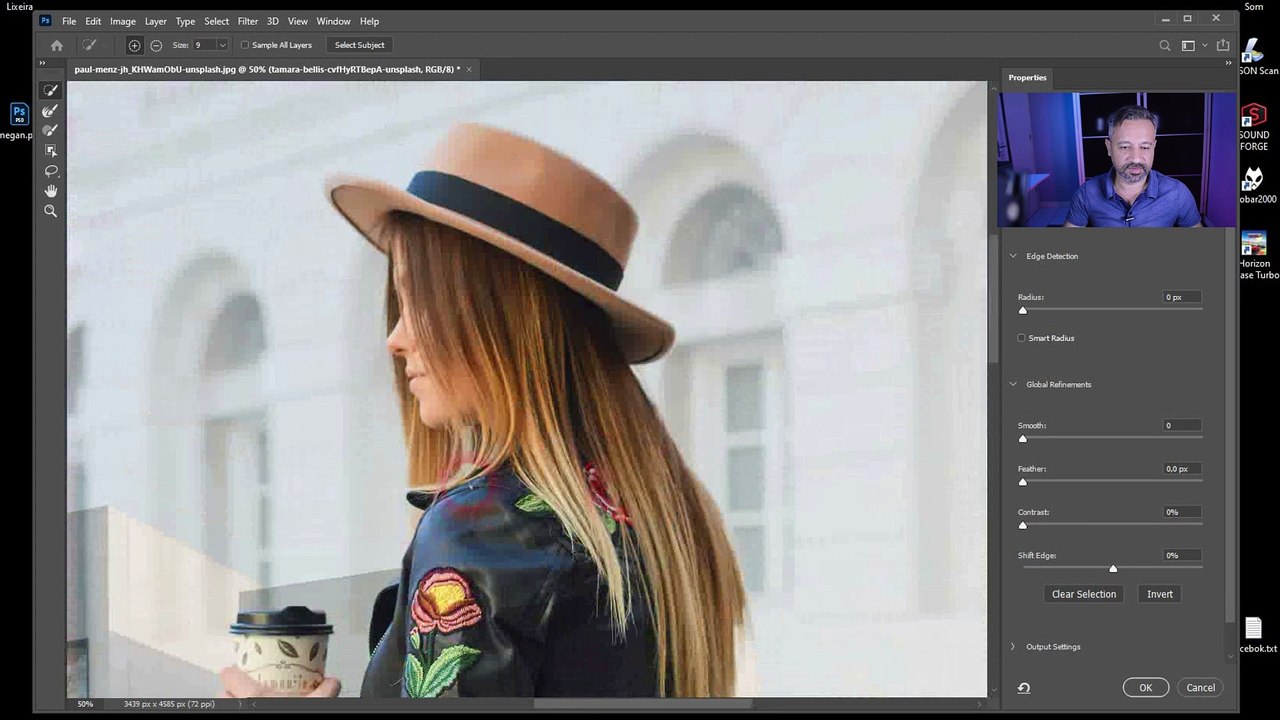Open the Select menu
Viewport: 1280px width, 720px height.
point(217,21)
